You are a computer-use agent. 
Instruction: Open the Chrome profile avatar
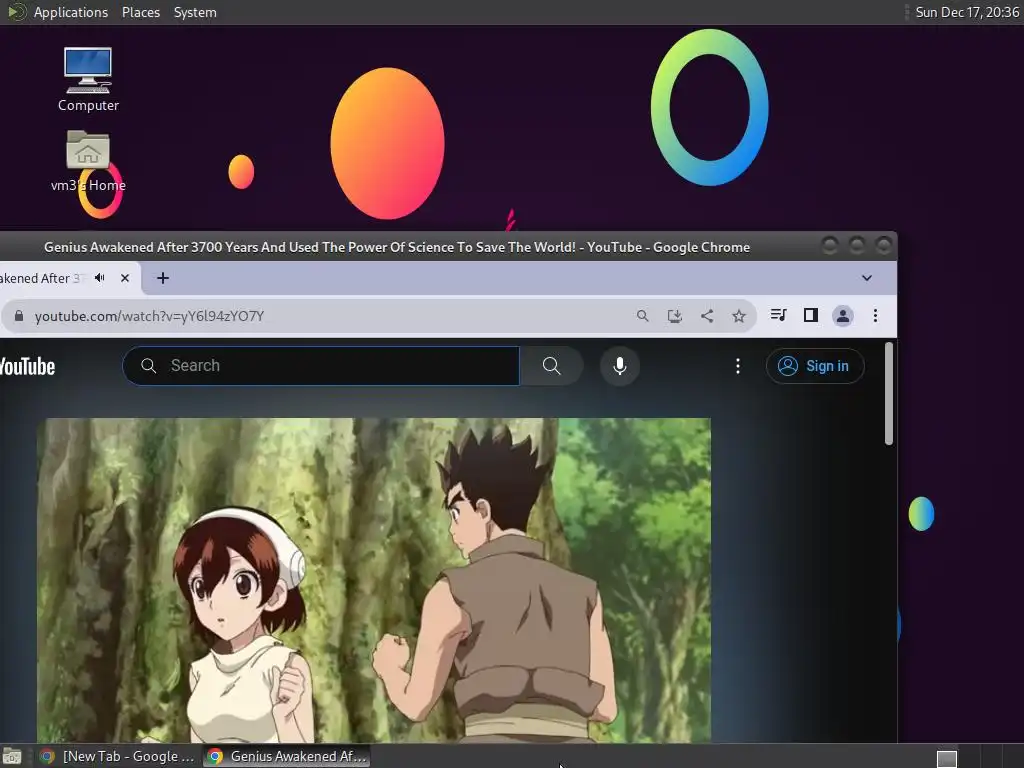pyautogui.click(x=842, y=316)
